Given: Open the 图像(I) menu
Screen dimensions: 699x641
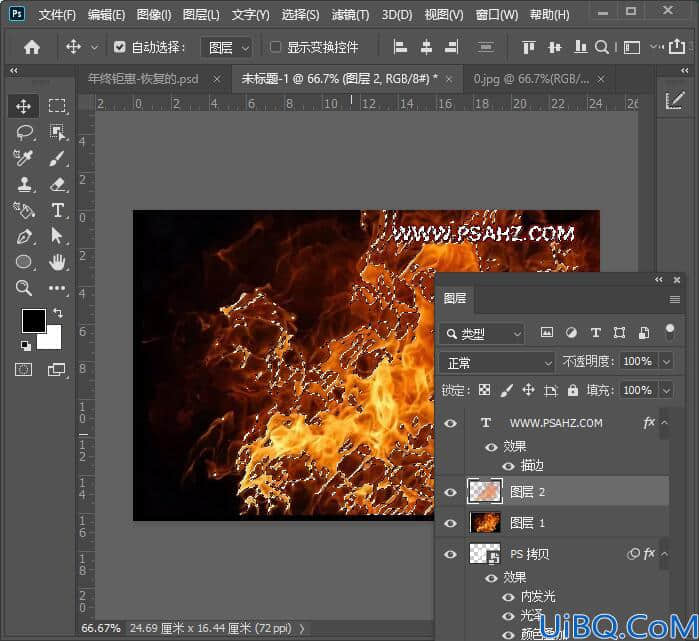Looking at the screenshot, I should (153, 15).
